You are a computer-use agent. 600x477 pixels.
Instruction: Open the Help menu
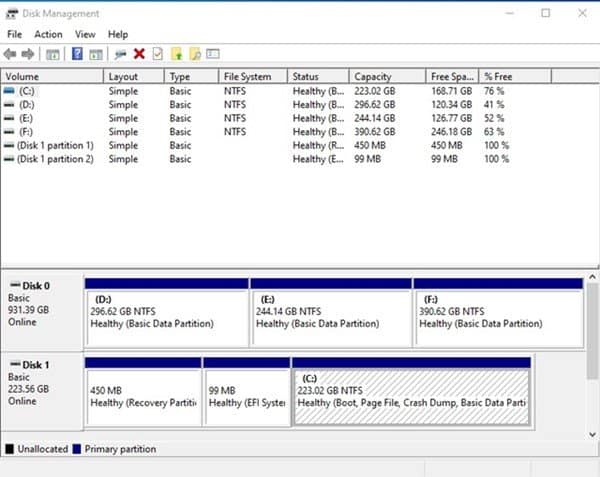pos(118,34)
